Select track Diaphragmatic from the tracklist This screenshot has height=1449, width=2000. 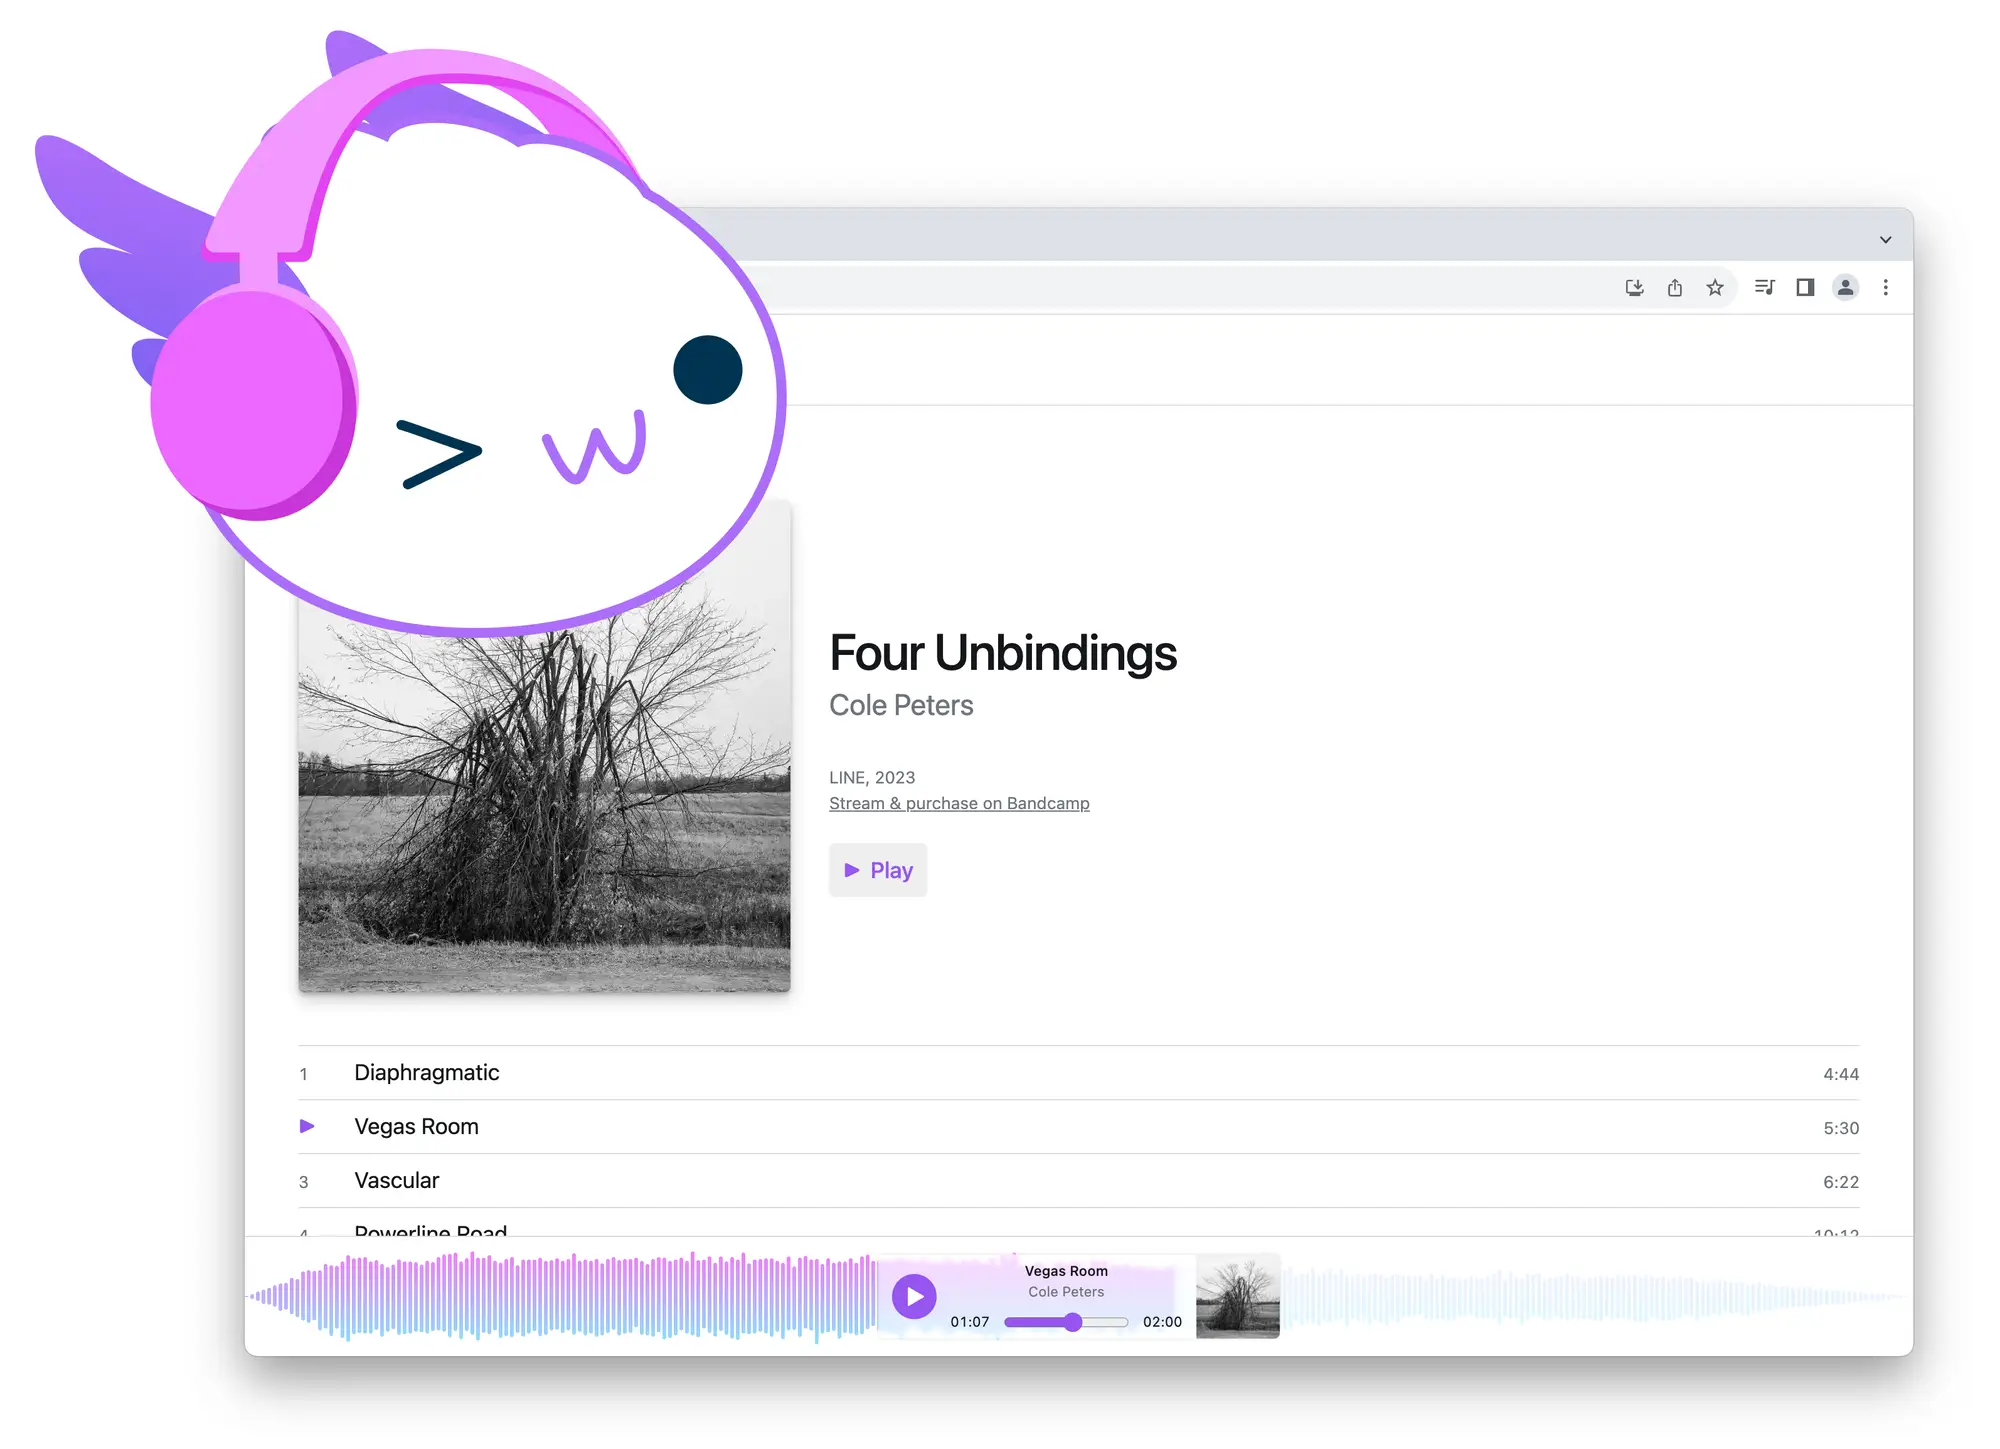click(425, 1072)
